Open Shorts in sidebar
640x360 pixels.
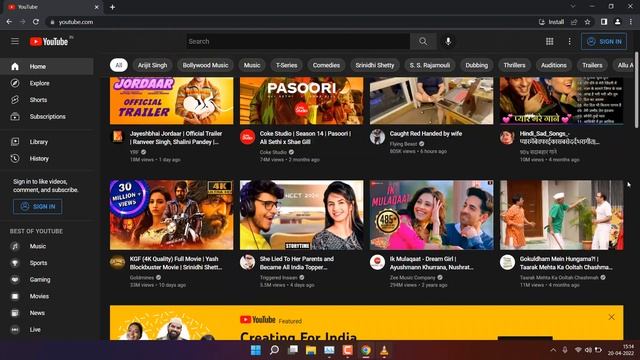point(47,100)
